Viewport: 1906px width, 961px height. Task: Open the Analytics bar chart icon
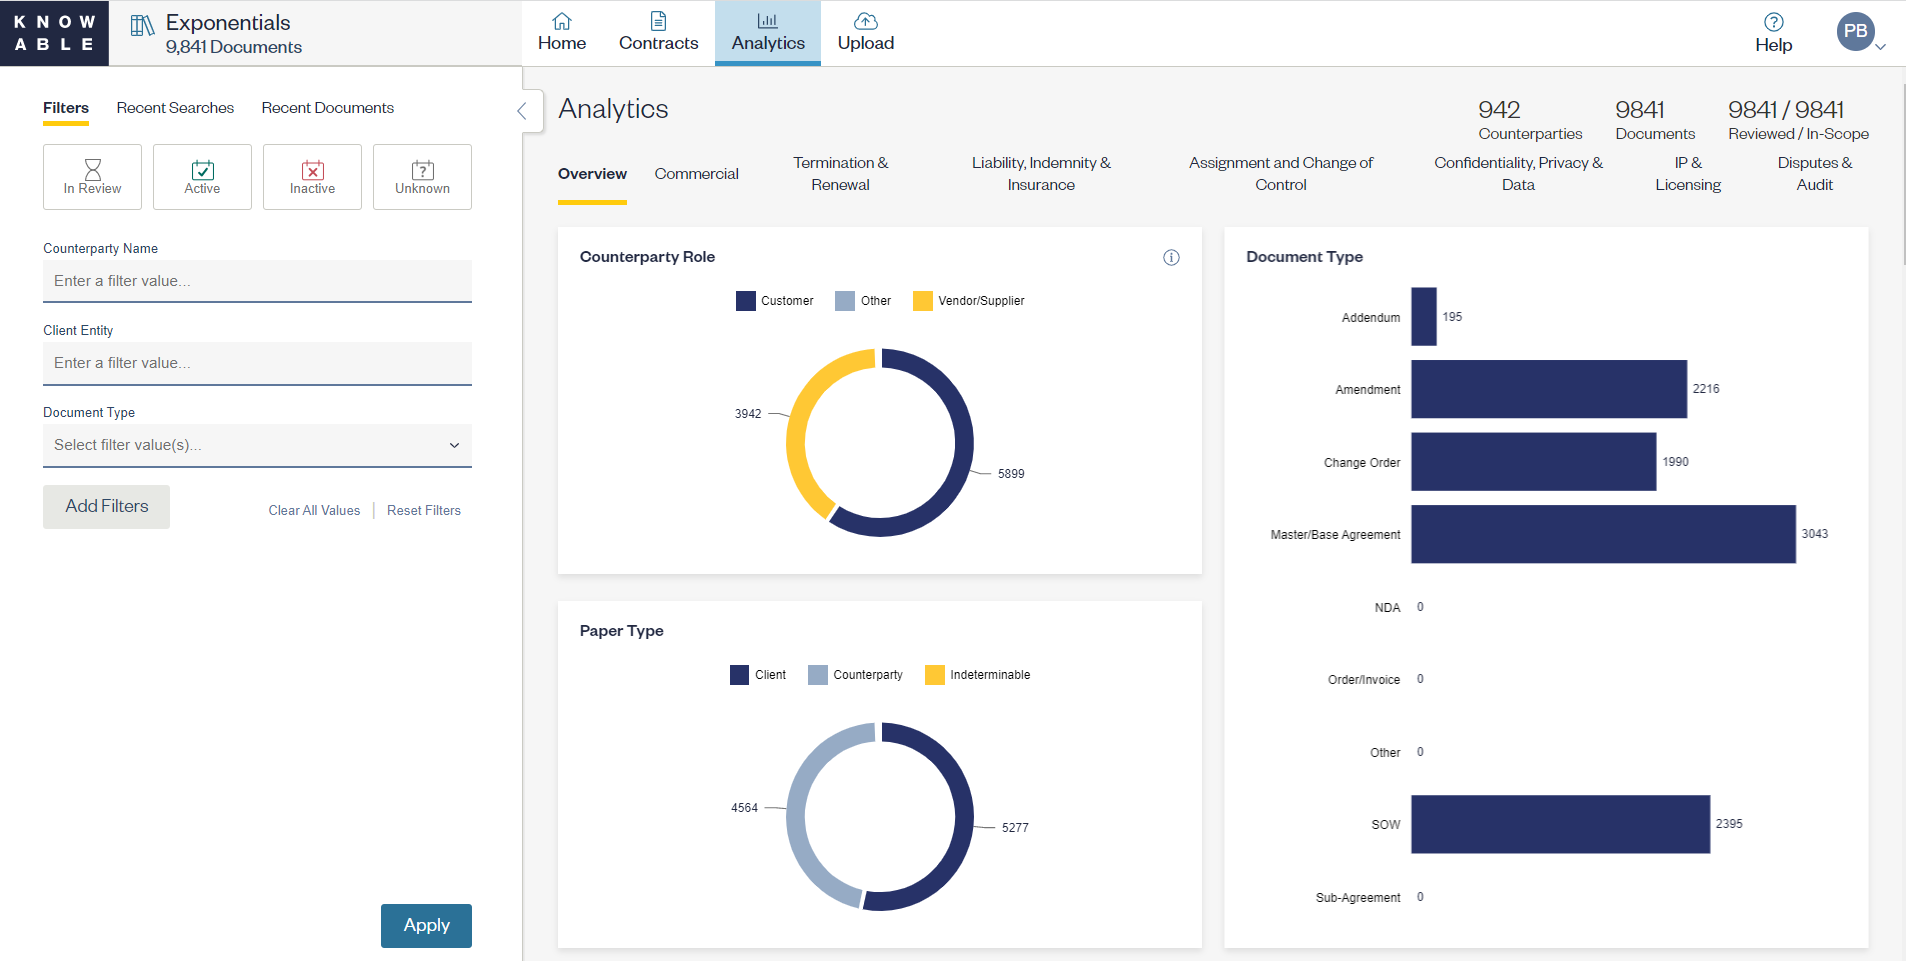[767, 21]
